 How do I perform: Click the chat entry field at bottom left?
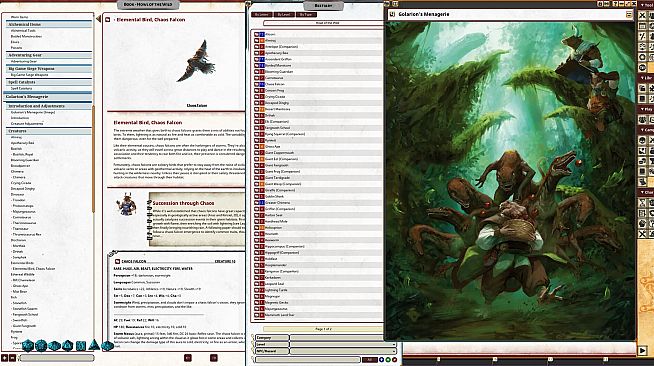tap(57, 358)
